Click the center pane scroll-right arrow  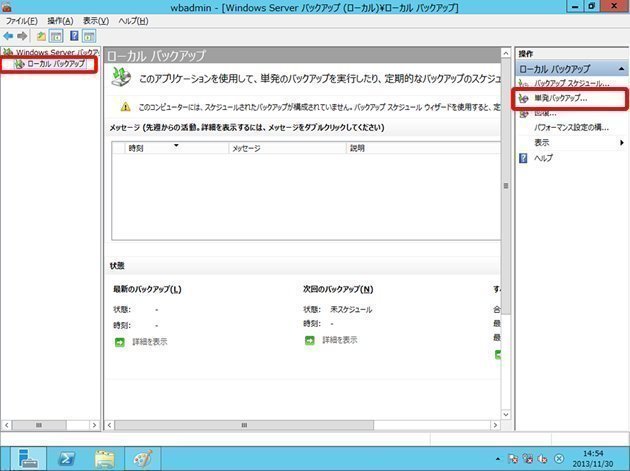(495, 425)
